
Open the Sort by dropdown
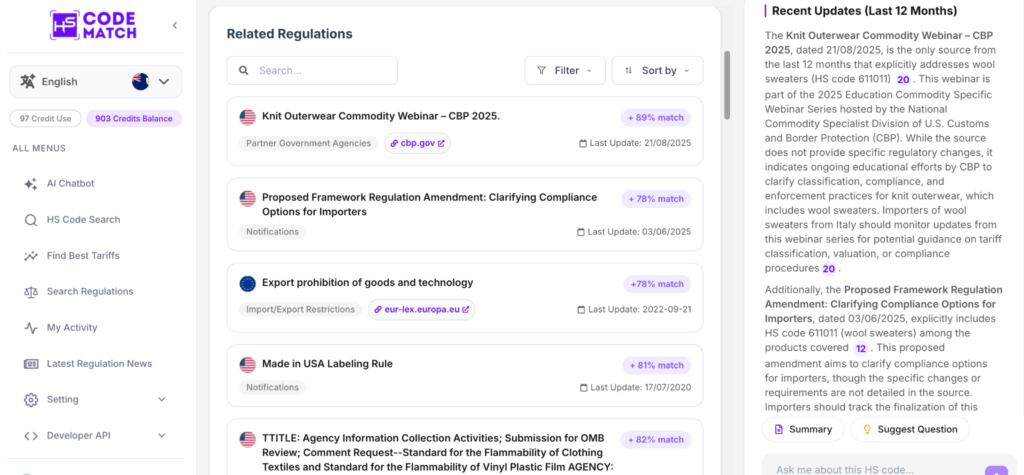pos(657,71)
